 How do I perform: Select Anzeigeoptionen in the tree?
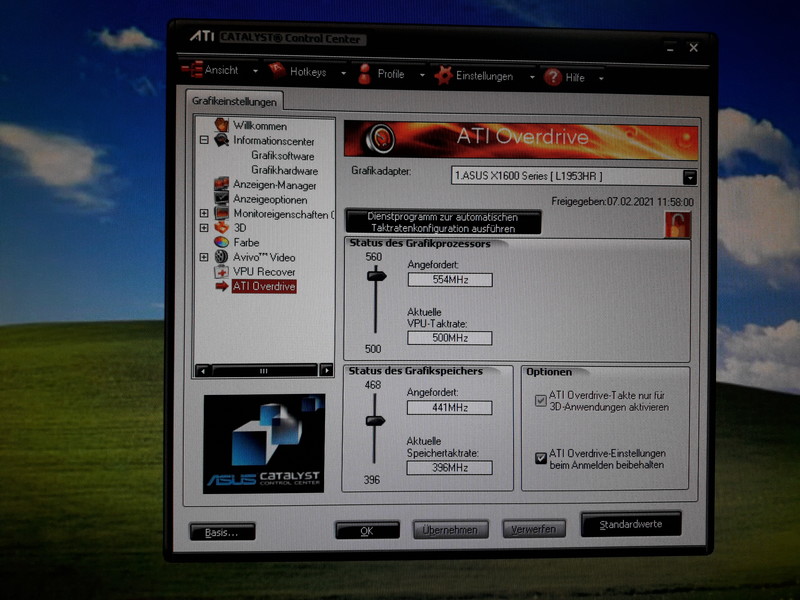(x=270, y=199)
